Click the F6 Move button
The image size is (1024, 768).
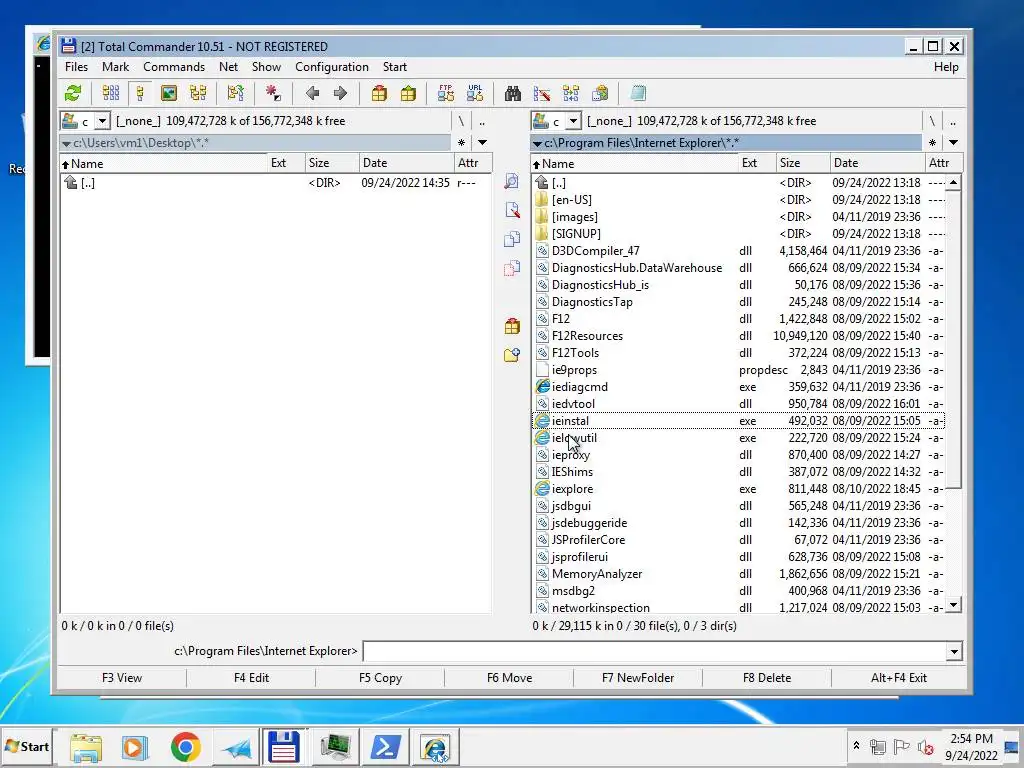[509, 678]
